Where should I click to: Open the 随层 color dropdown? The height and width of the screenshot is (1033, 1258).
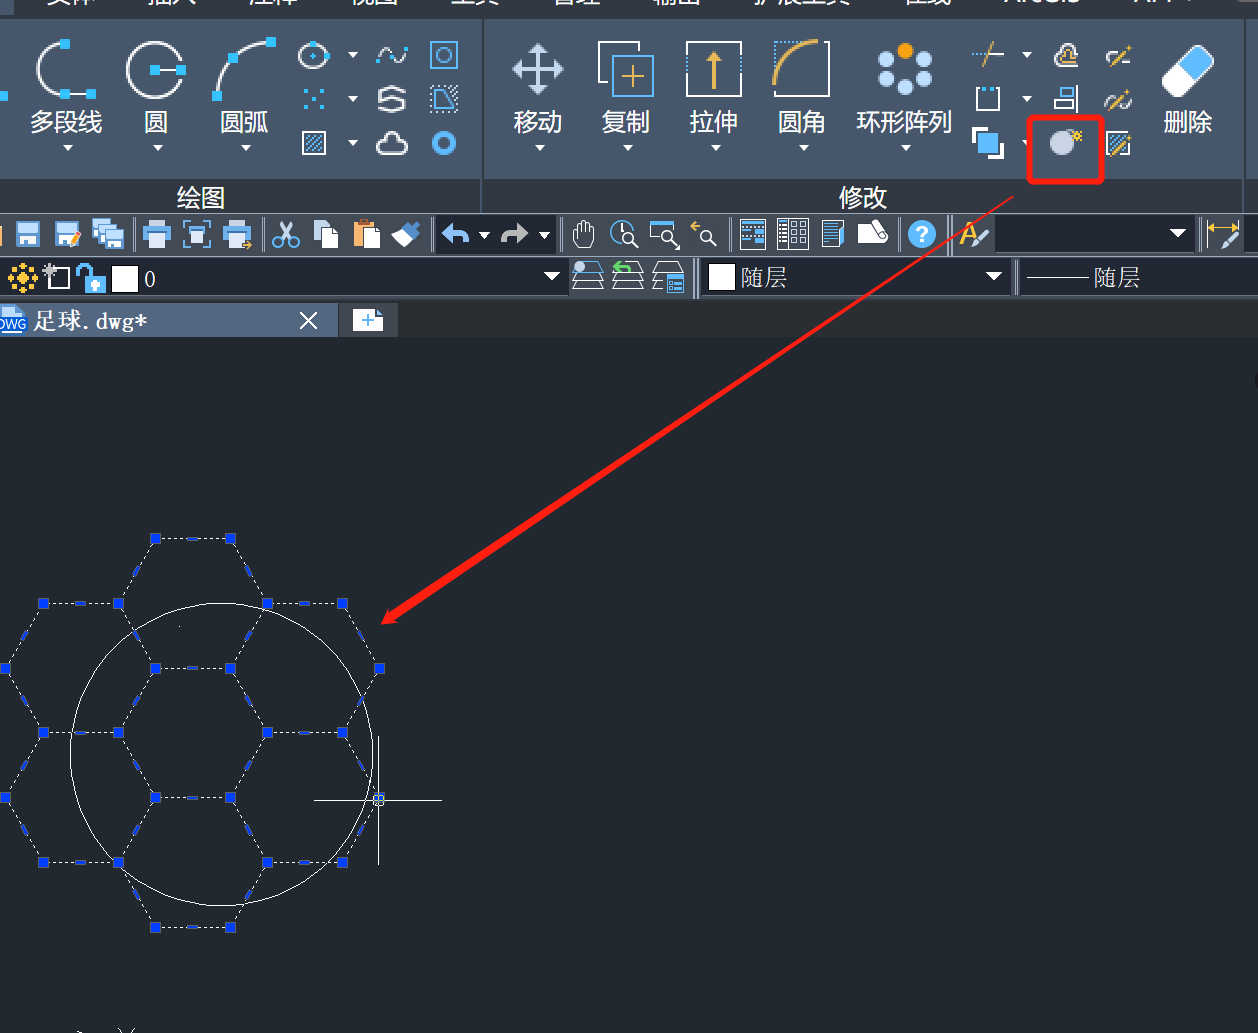click(x=993, y=276)
